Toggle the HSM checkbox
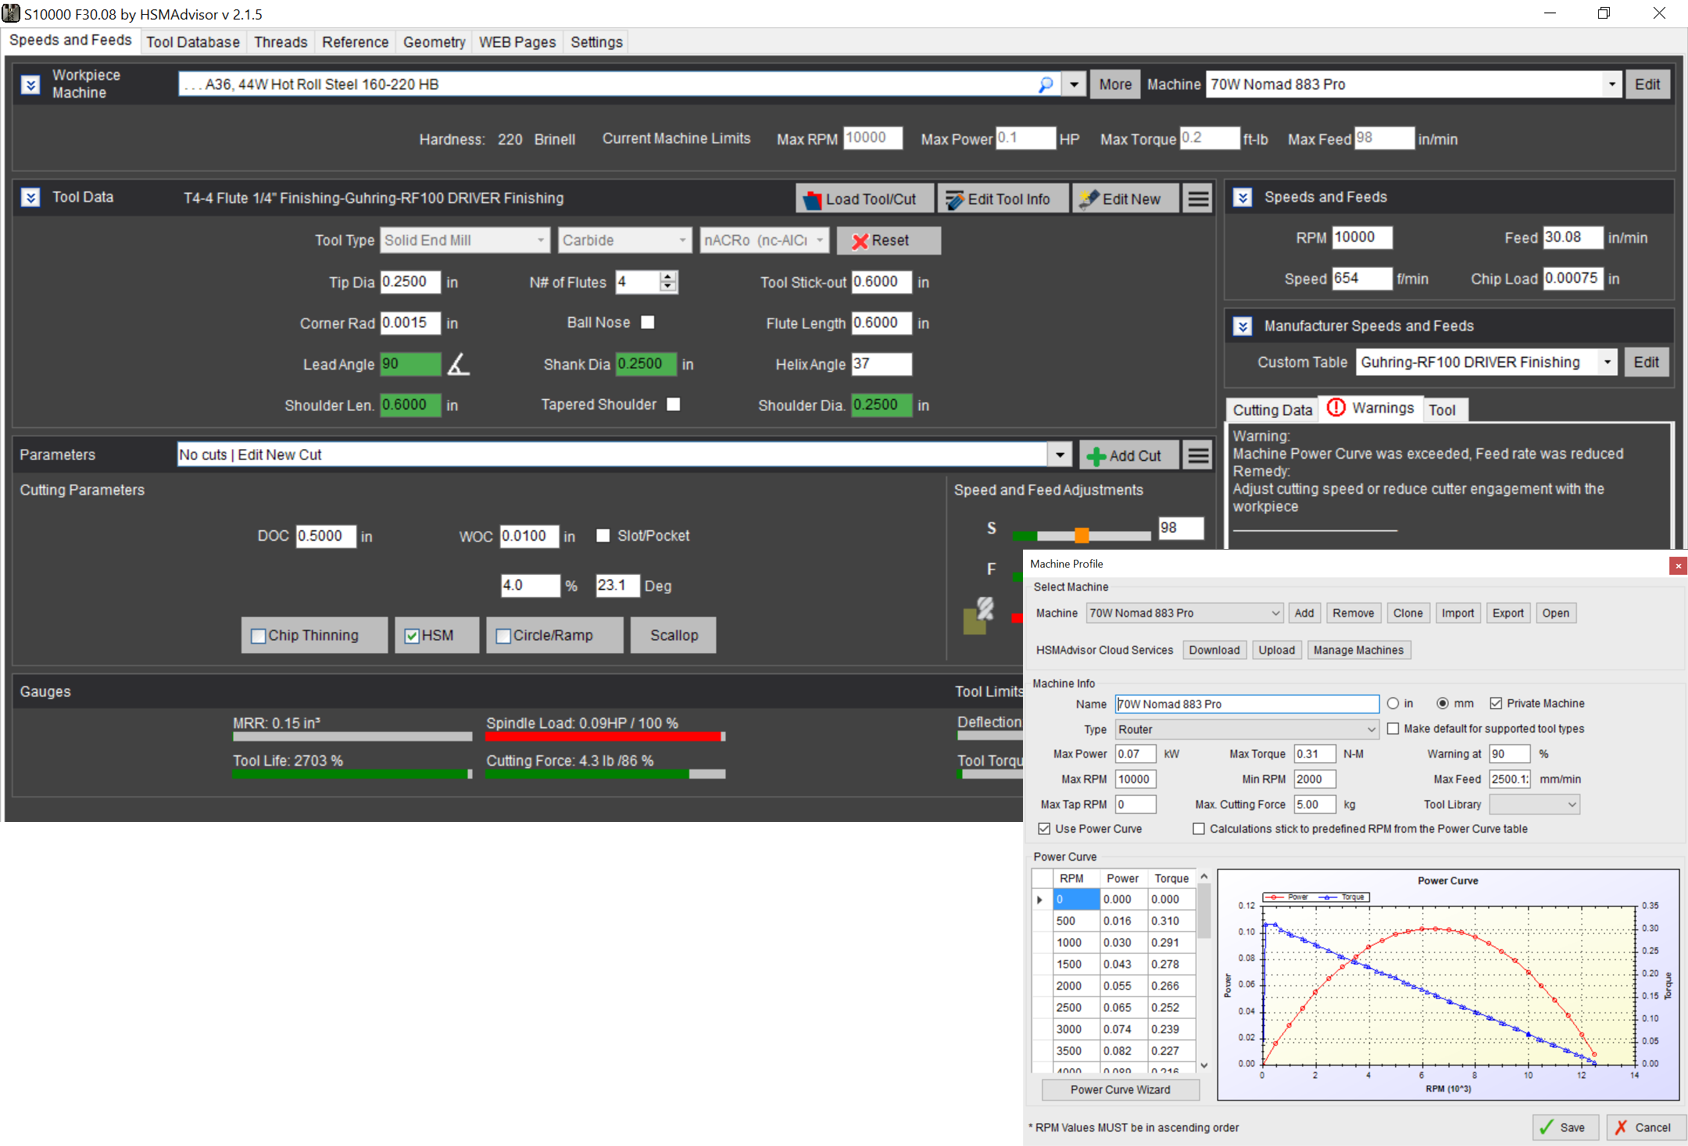Viewport: 1688px width, 1146px height. click(412, 636)
